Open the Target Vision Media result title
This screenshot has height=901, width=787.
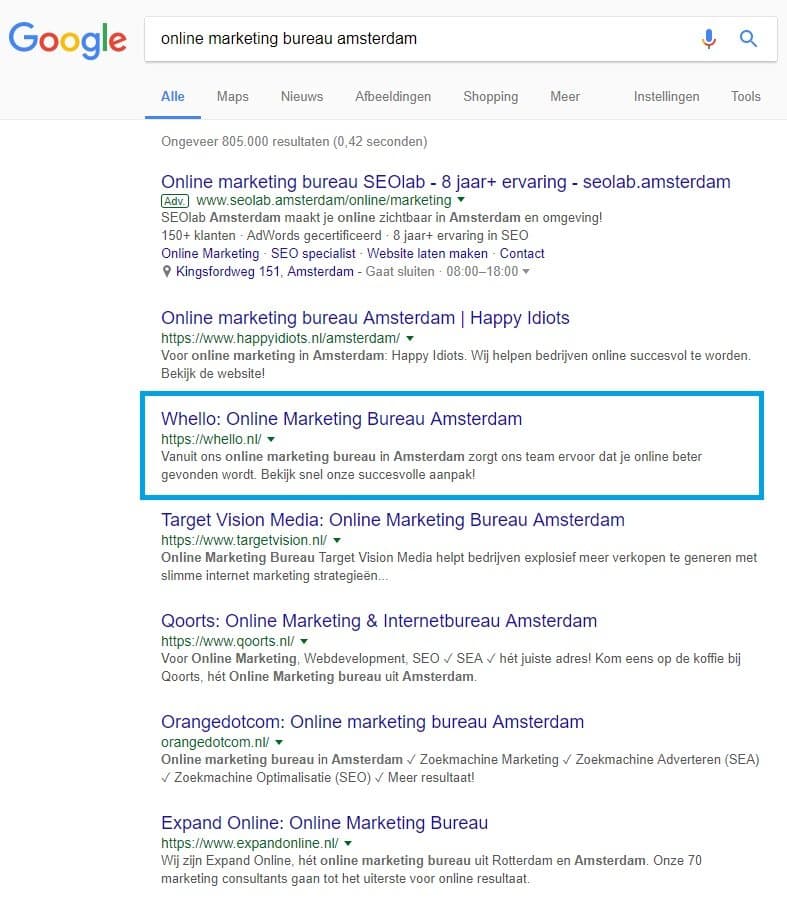coord(392,520)
